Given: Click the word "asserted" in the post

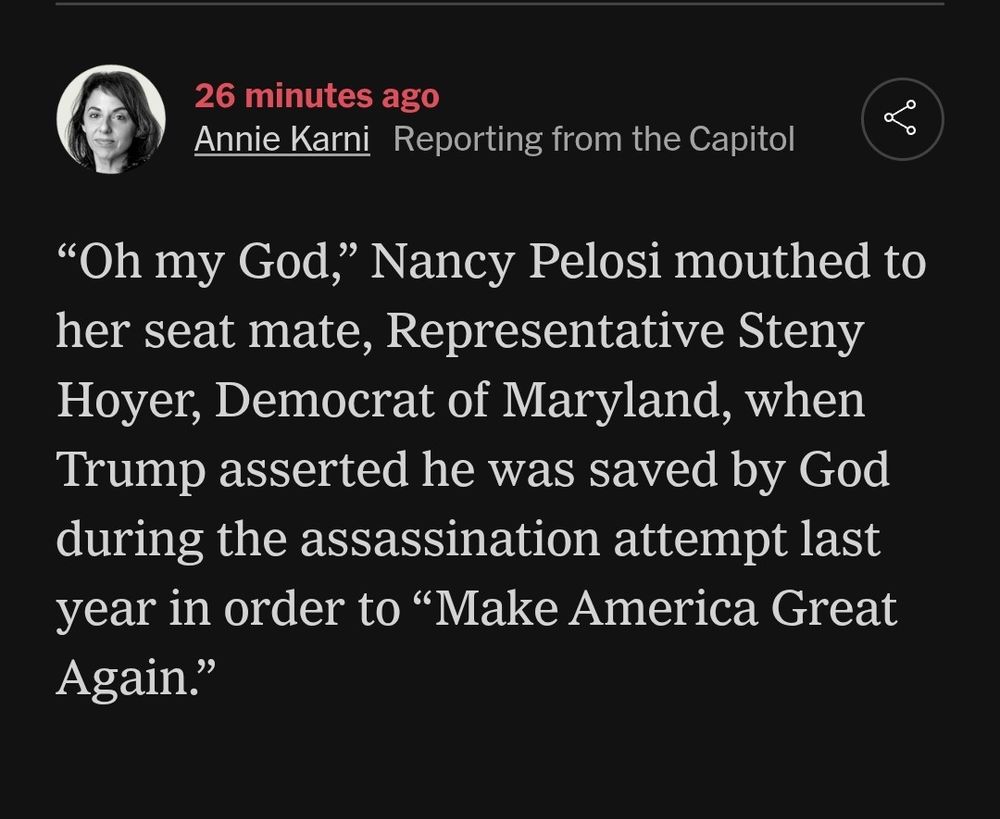Looking at the screenshot, I should point(313,469).
